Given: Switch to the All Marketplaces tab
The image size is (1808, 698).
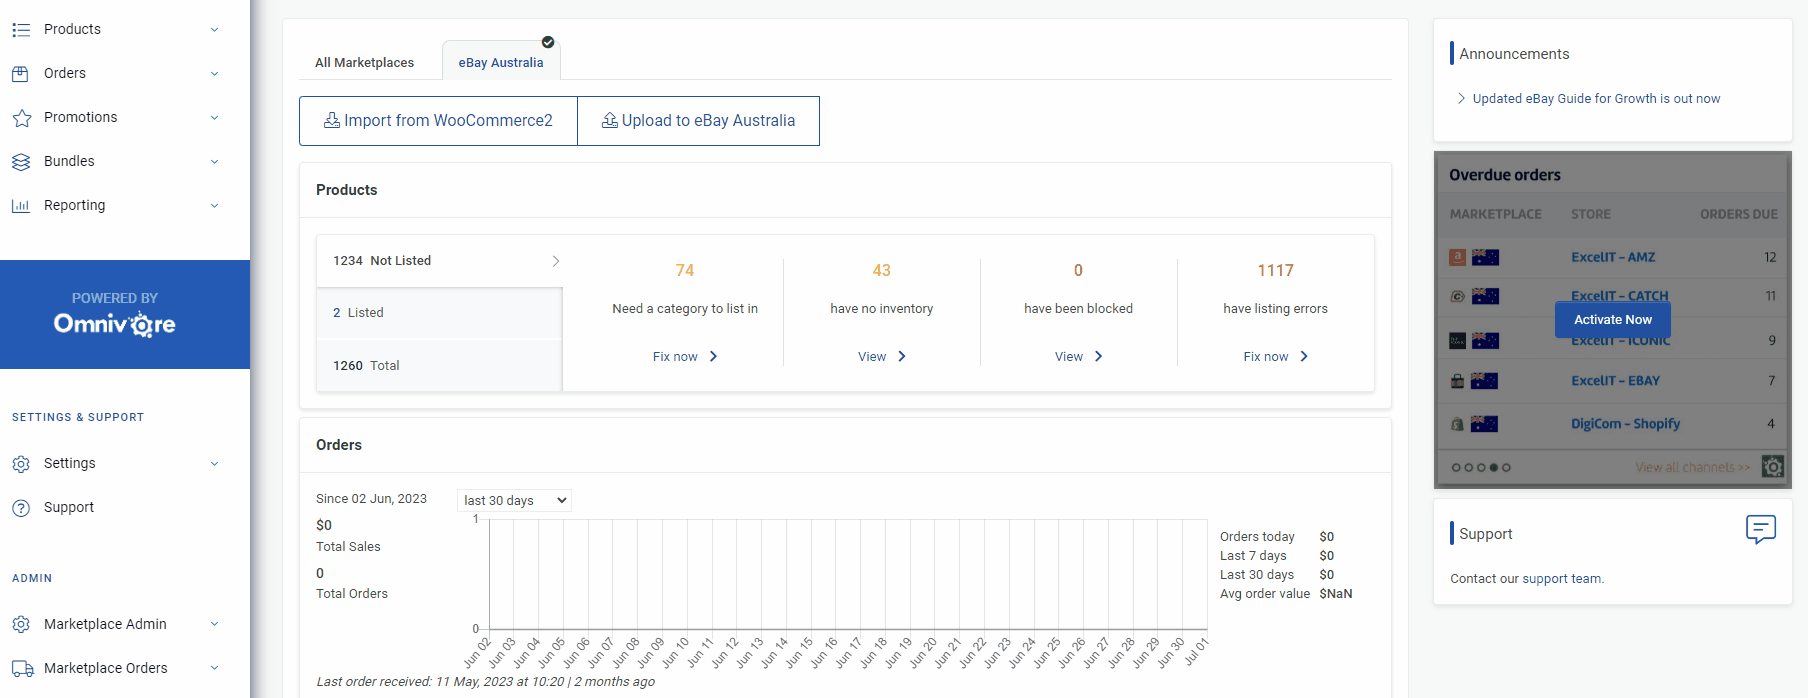Looking at the screenshot, I should 364,62.
